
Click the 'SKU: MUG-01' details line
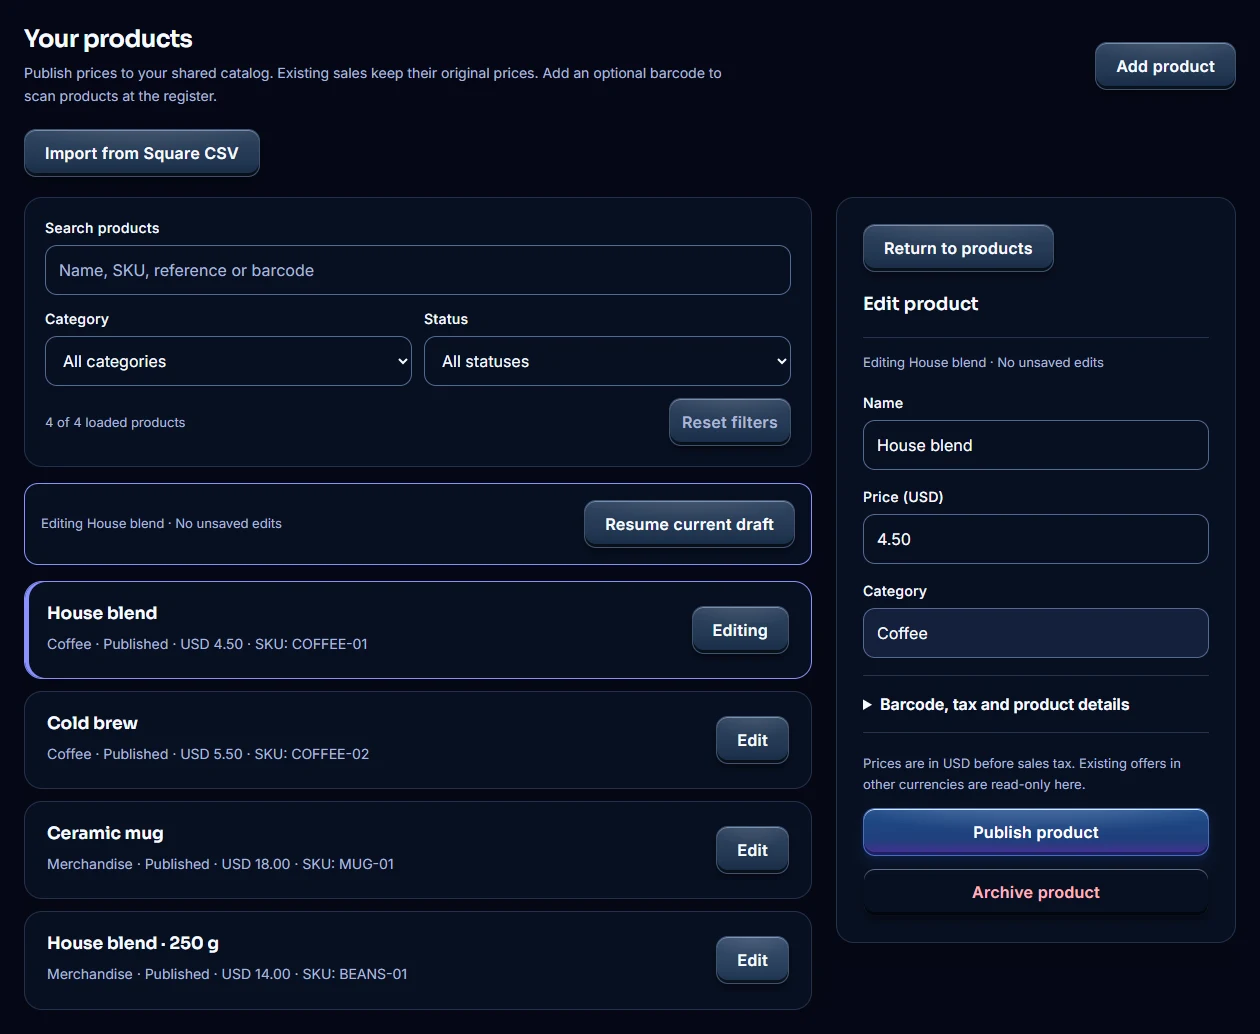(220, 864)
